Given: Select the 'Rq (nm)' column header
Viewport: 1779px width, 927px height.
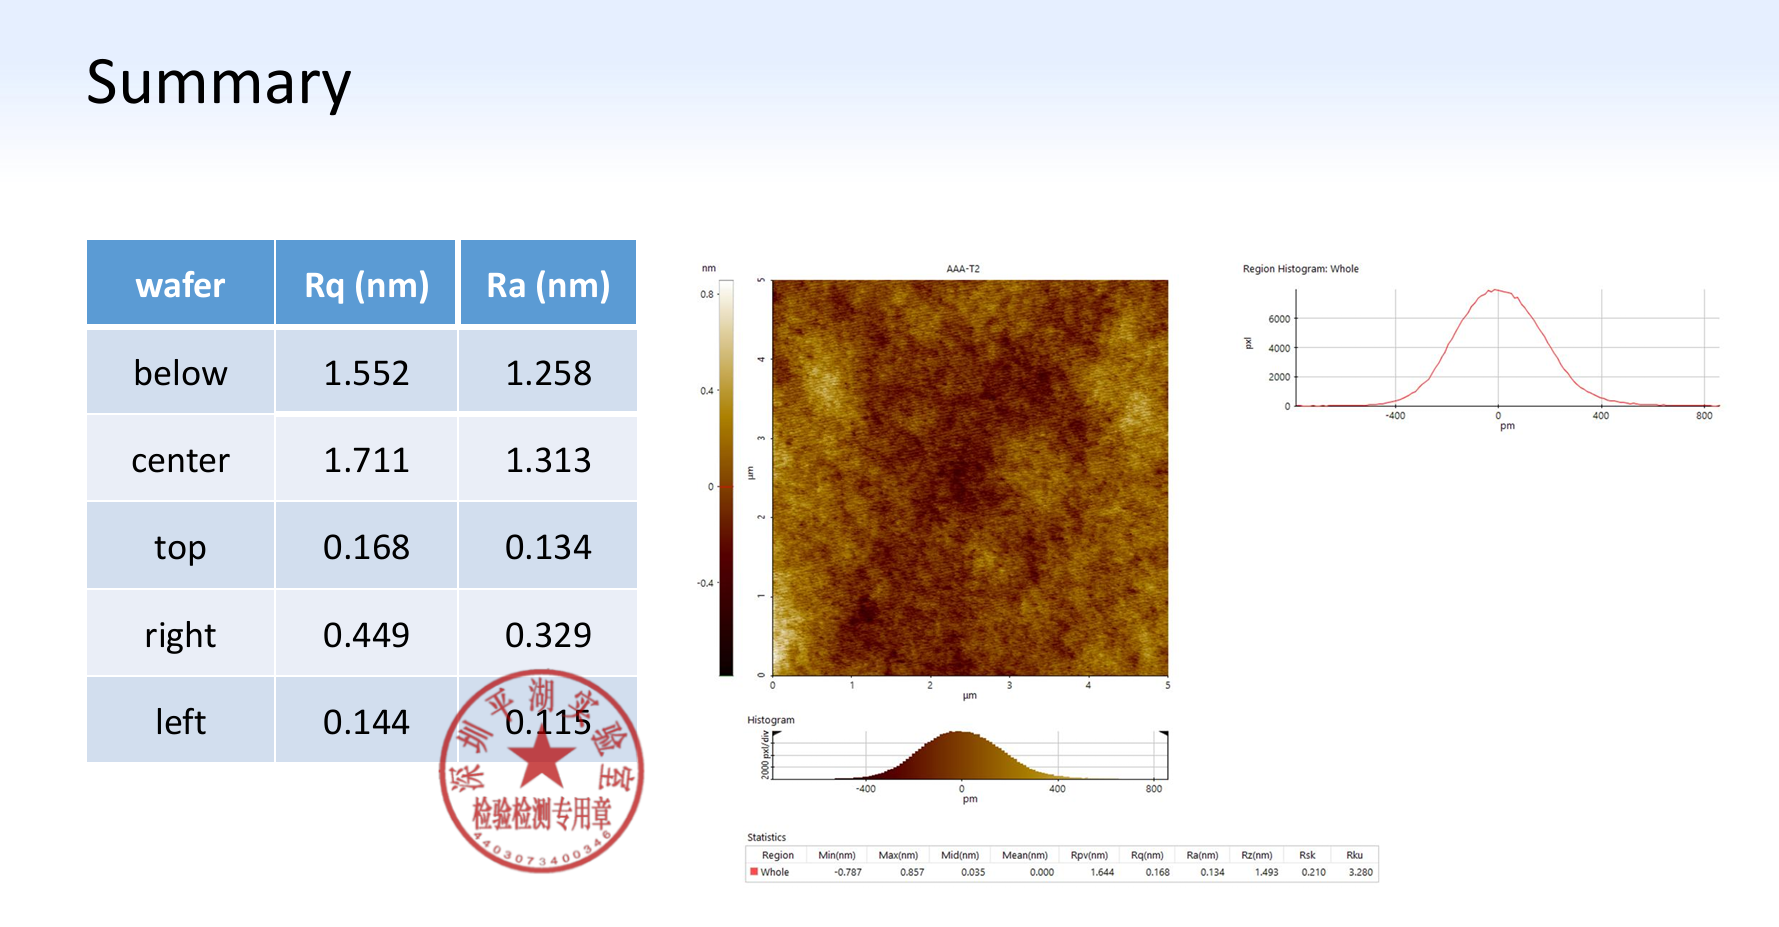Looking at the screenshot, I should pos(366,284).
